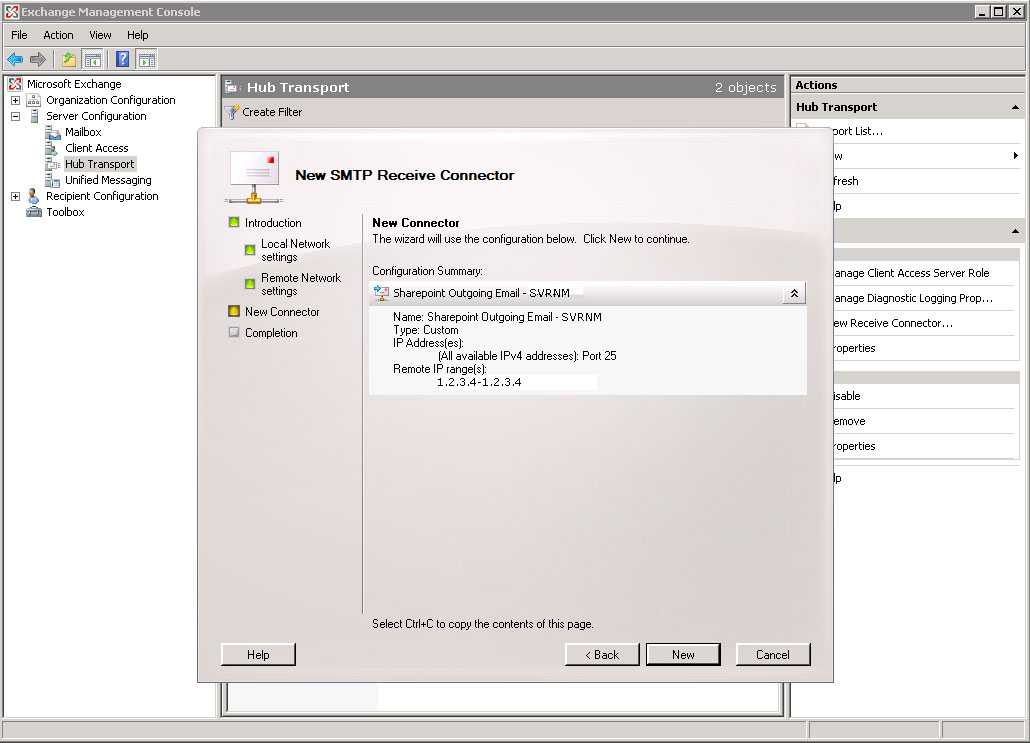The height and width of the screenshot is (743, 1030).
Task: Click the Server Configuration node icon
Action: tap(34, 116)
